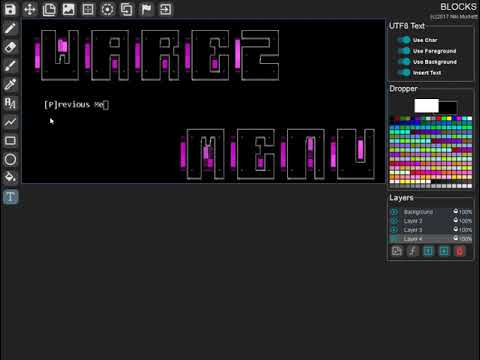
Task: Select the character font tool
Action: pos(10,103)
